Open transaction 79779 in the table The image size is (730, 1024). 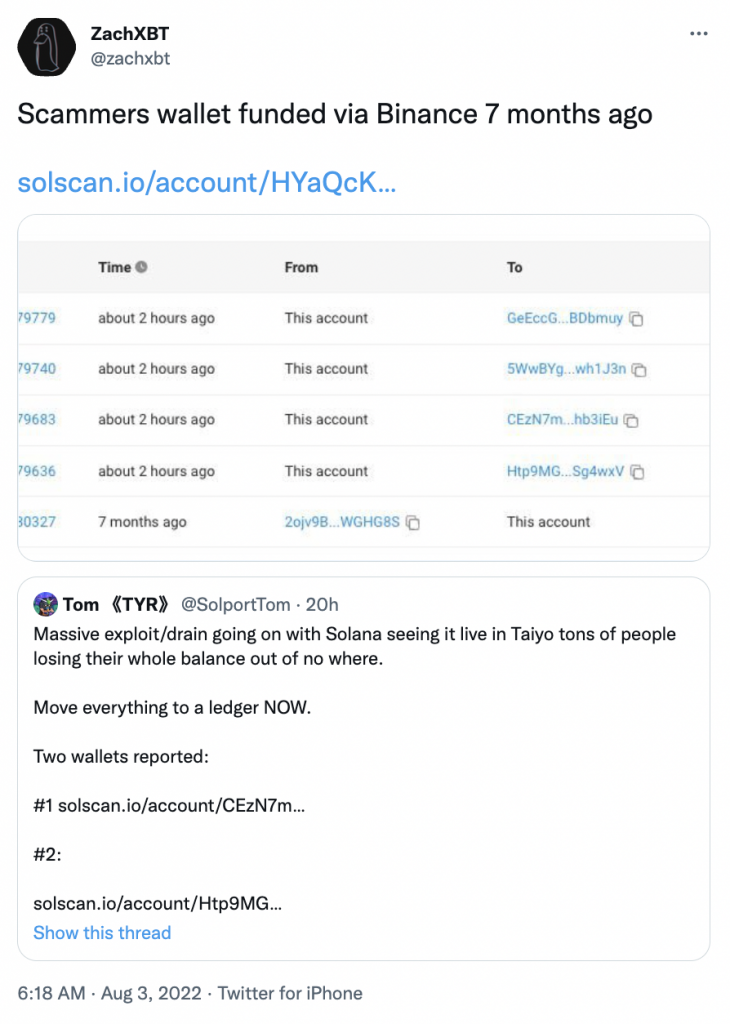[37, 318]
